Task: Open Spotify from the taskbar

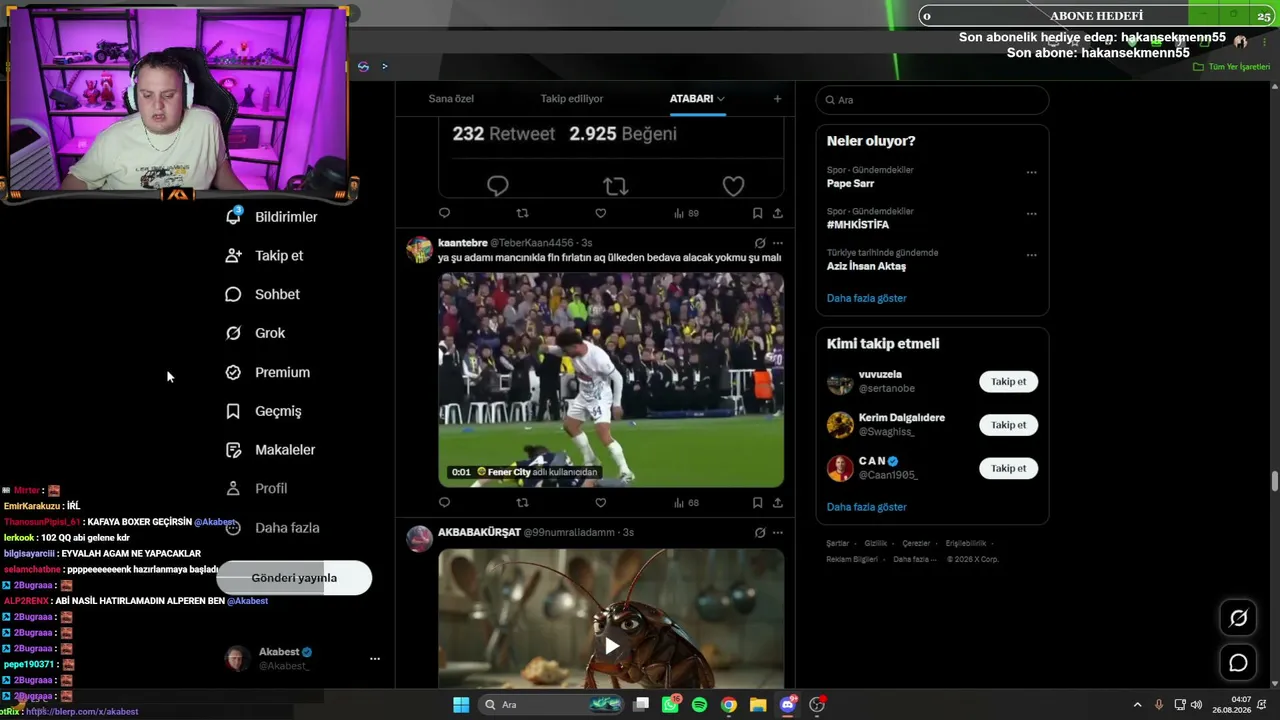Action: (699, 705)
